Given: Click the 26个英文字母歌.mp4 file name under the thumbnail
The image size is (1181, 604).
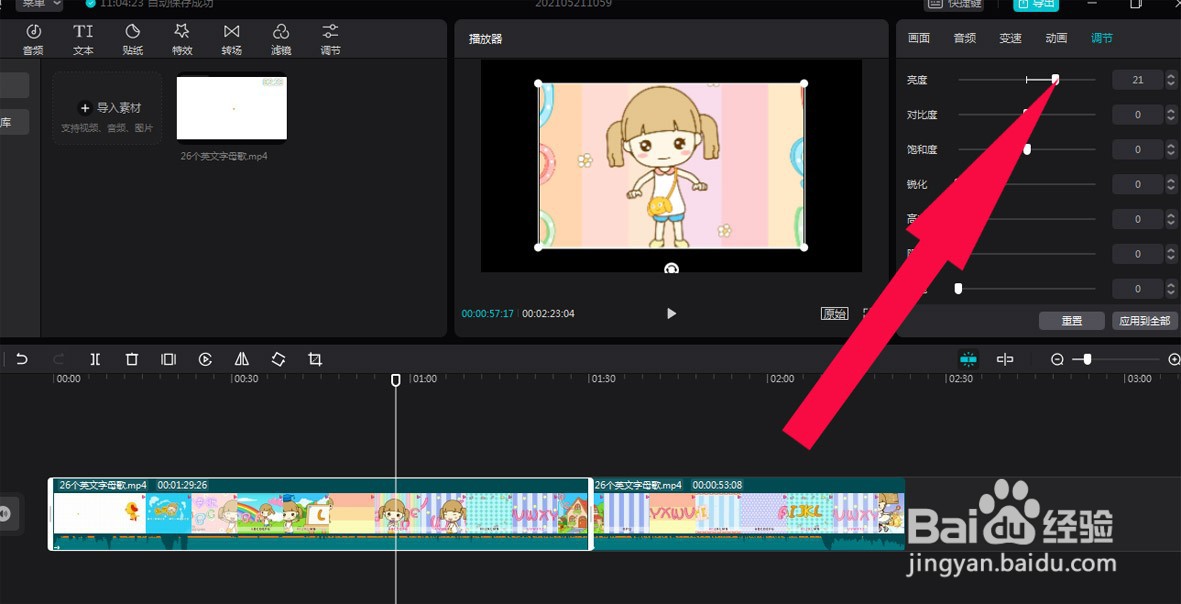Looking at the screenshot, I should (224, 157).
